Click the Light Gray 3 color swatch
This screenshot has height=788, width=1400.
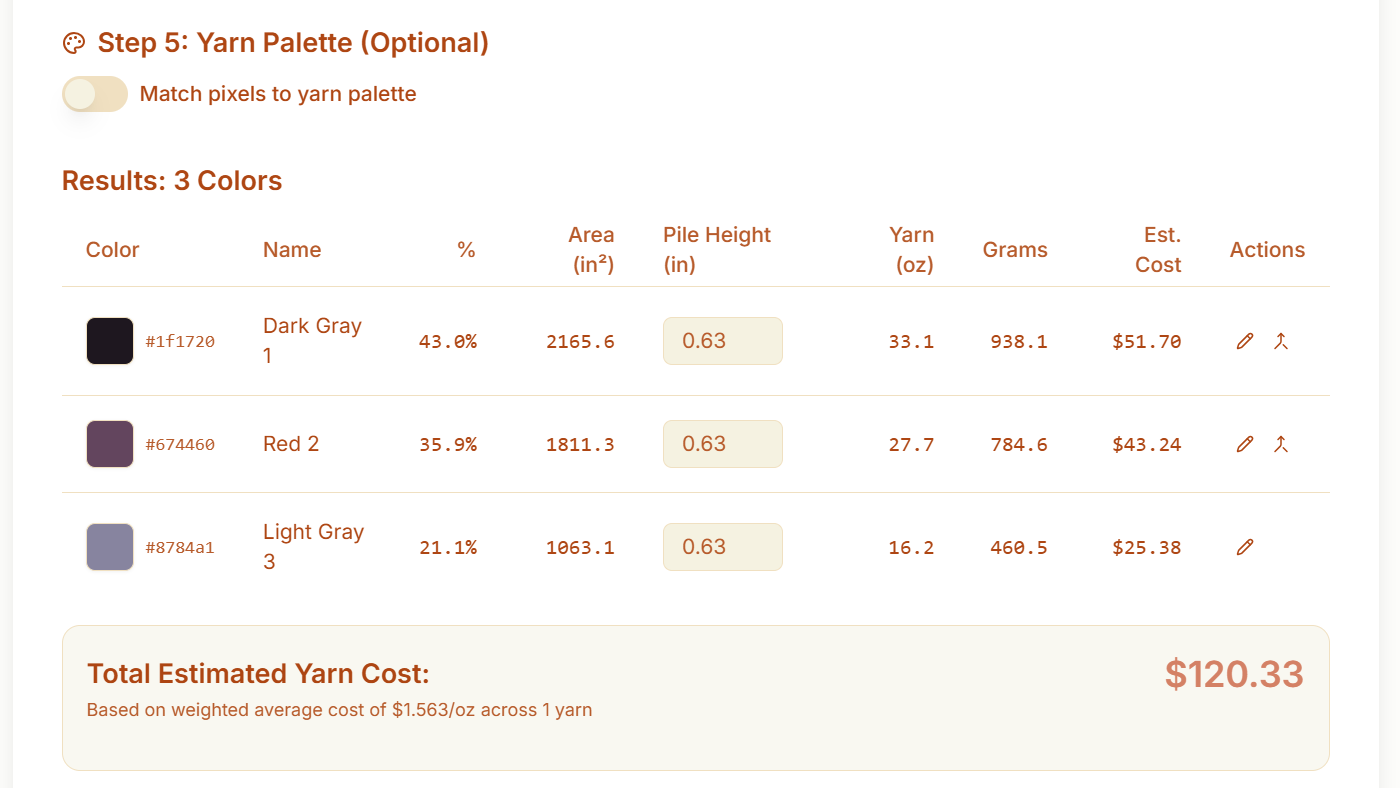coord(109,547)
